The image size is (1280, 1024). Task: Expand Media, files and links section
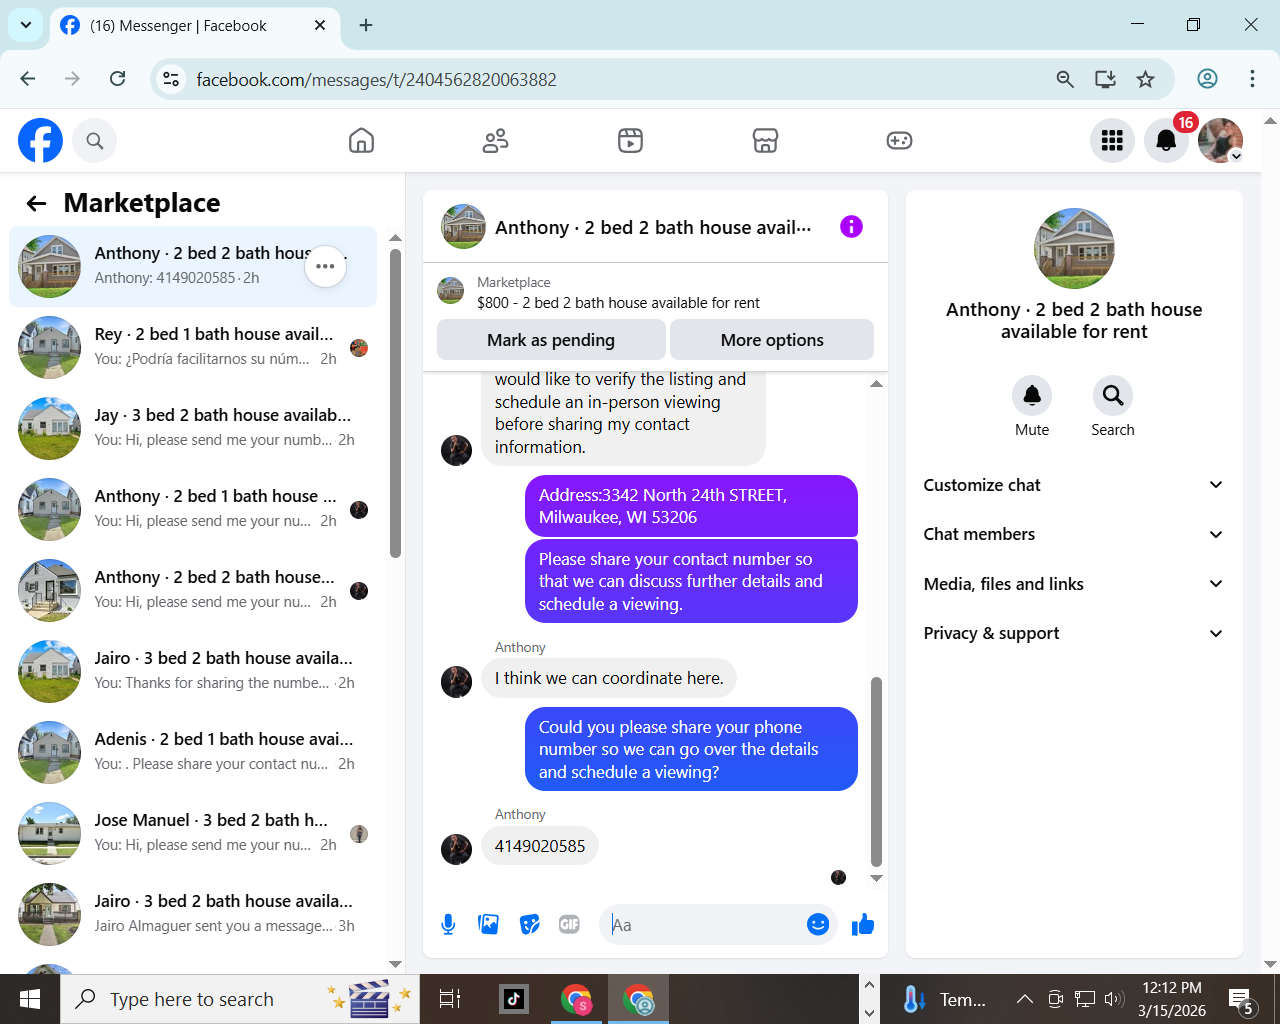tap(1074, 584)
